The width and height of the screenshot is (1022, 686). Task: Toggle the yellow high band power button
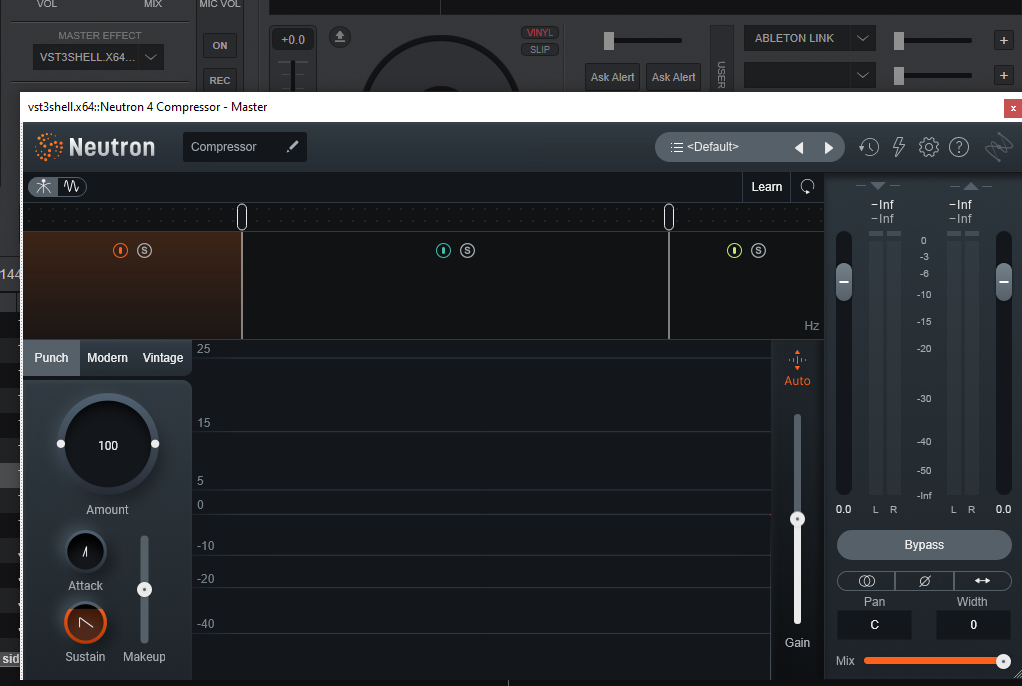point(734,250)
